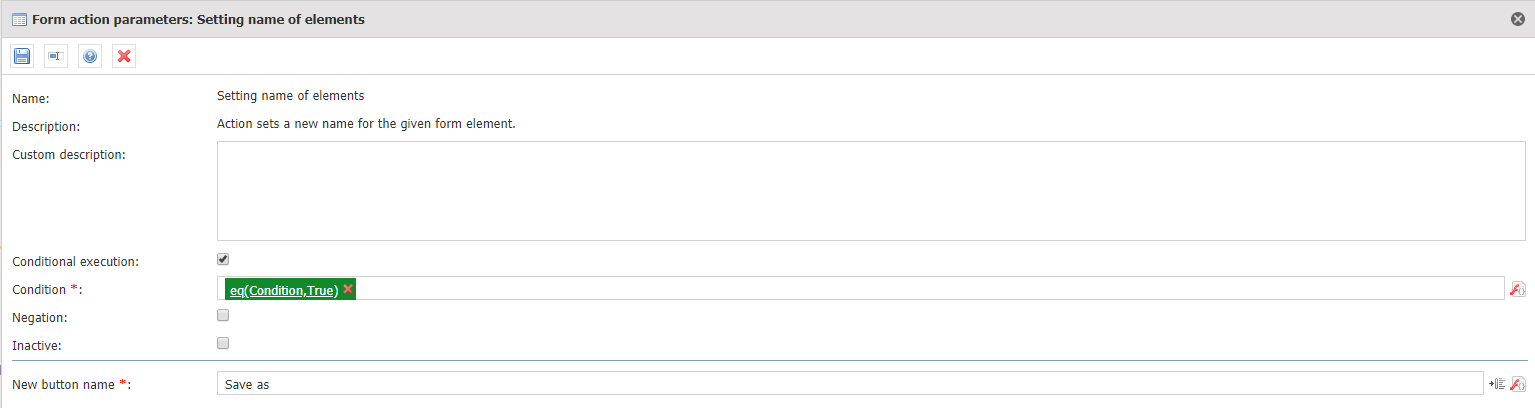Enable the Negation checkbox

[223, 315]
